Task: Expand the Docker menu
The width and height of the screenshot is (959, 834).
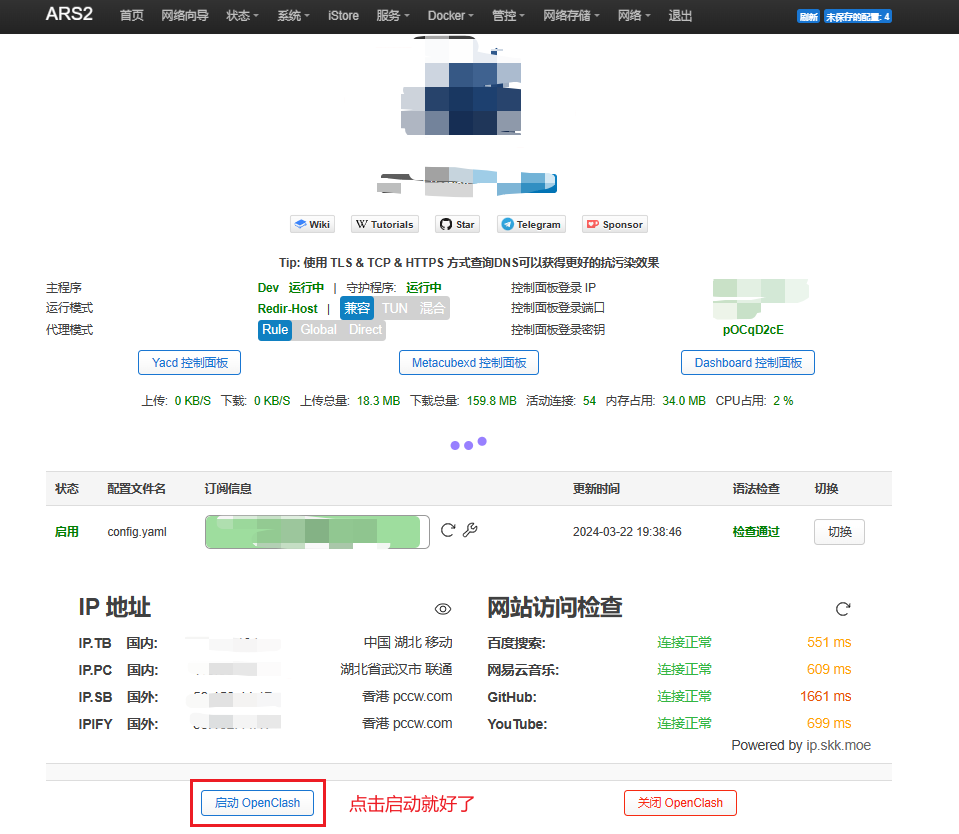Action: click(x=450, y=16)
